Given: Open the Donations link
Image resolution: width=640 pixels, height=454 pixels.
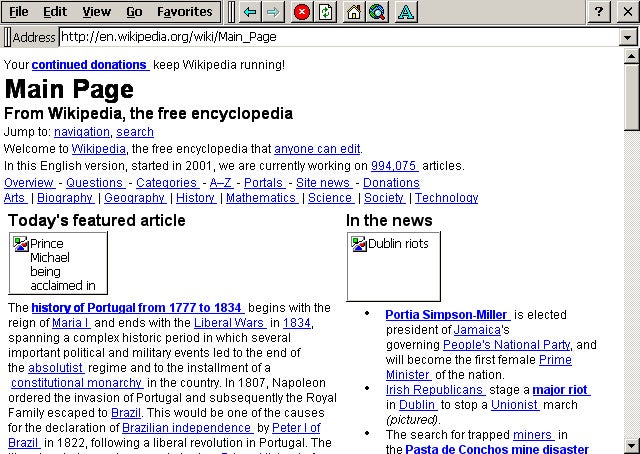Looking at the screenshot, I should click(391, 182).
